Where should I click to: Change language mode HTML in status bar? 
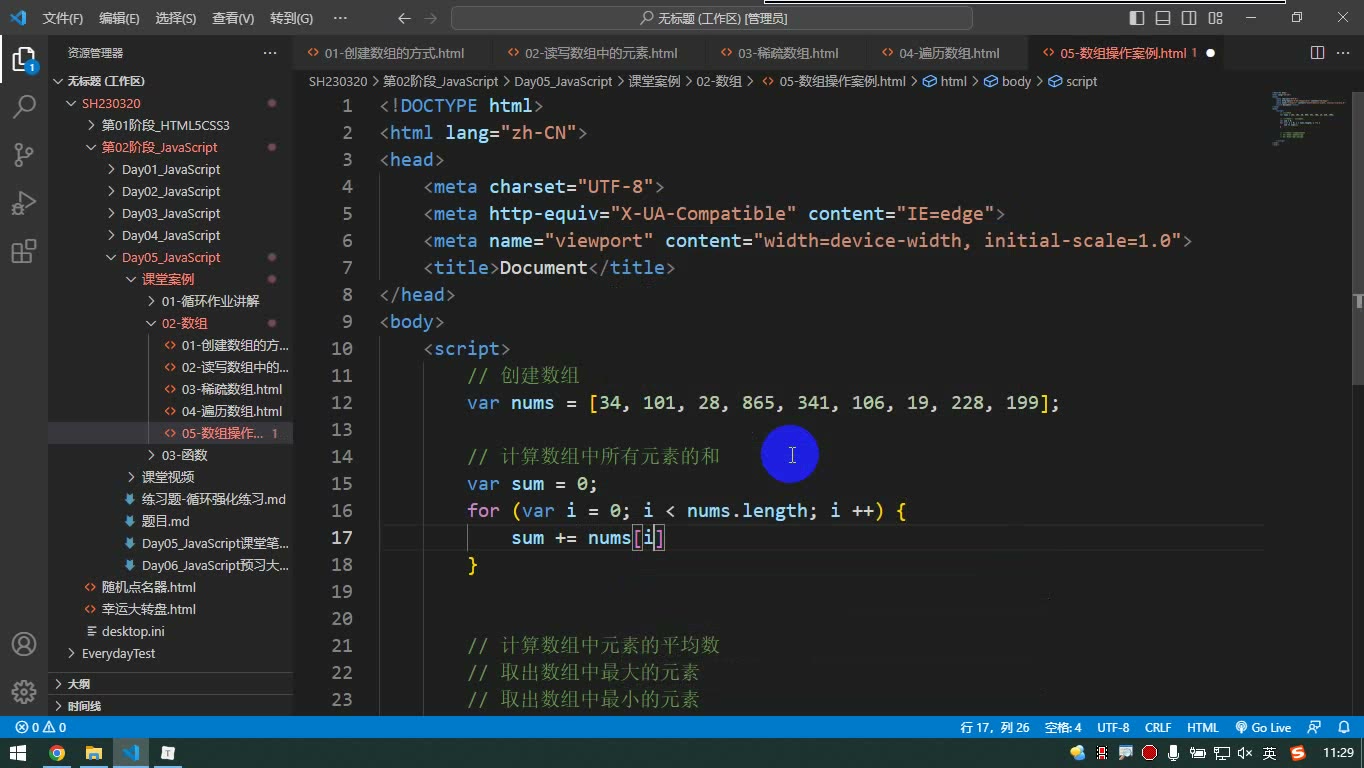(x=1203, y=728)
